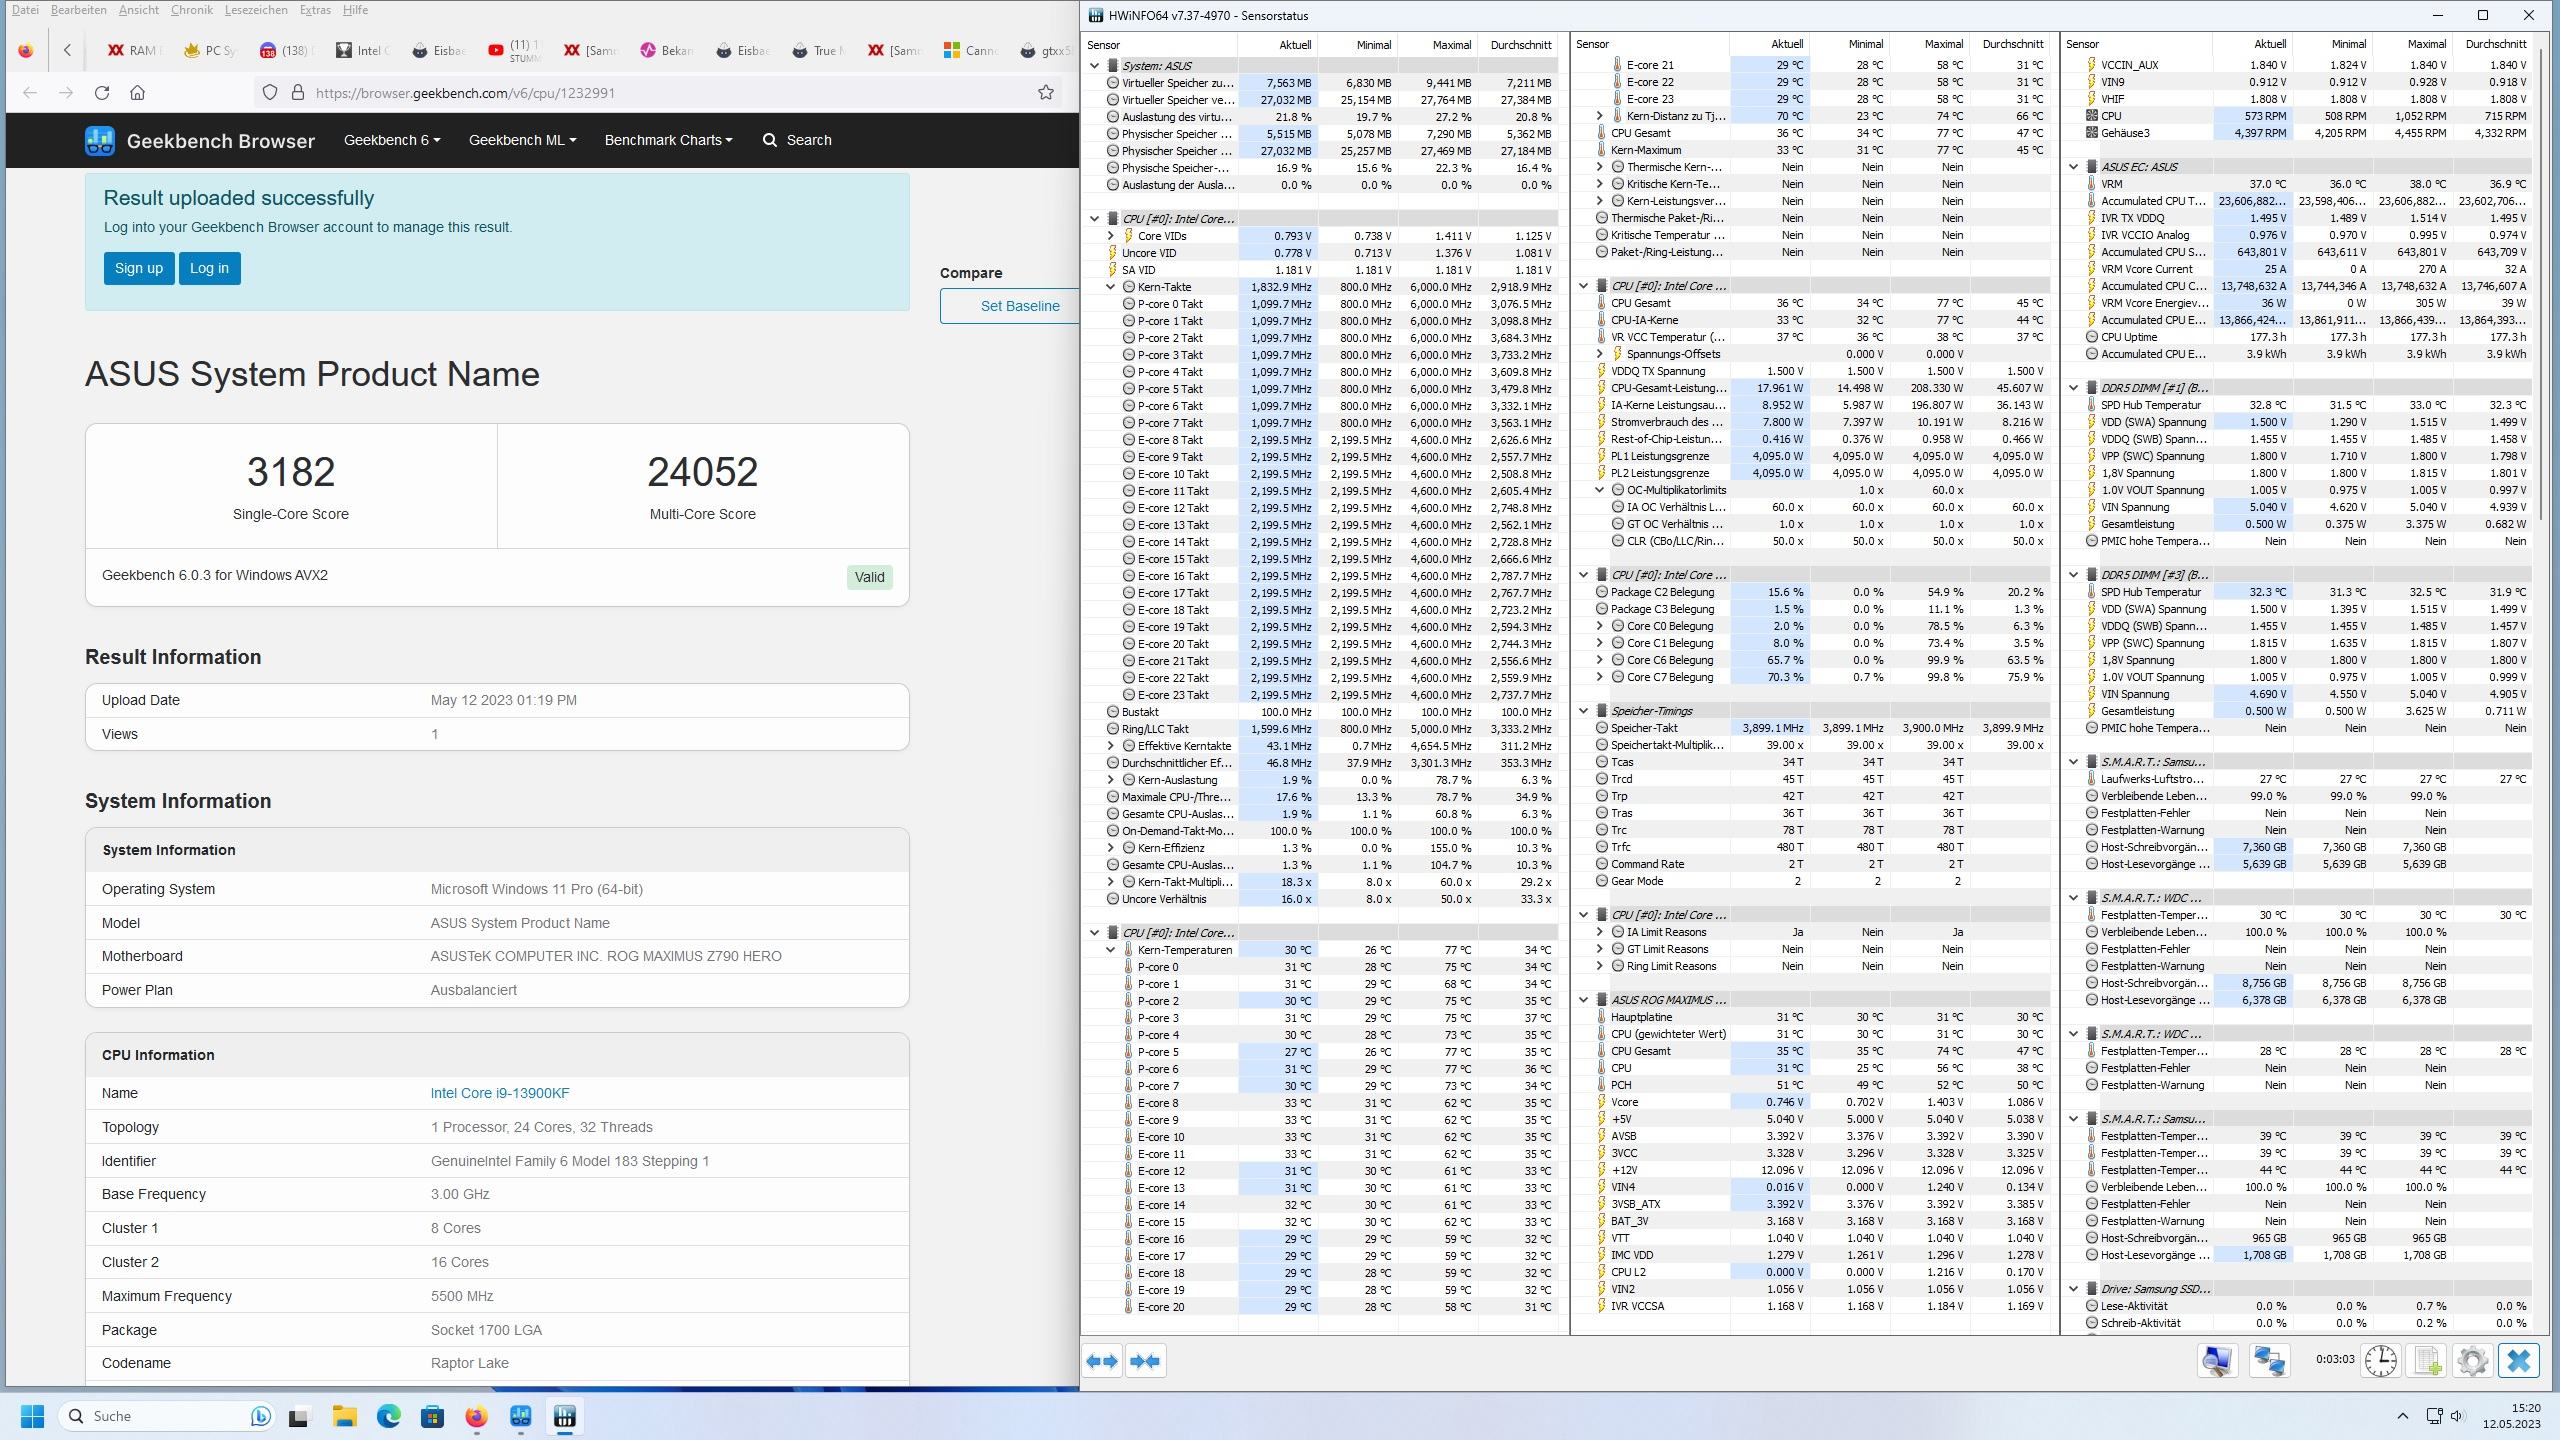The width and height of the screenshot is (2560, 1440).
Task: Bookmark this page with the star icon
Action: point(1046,93)
